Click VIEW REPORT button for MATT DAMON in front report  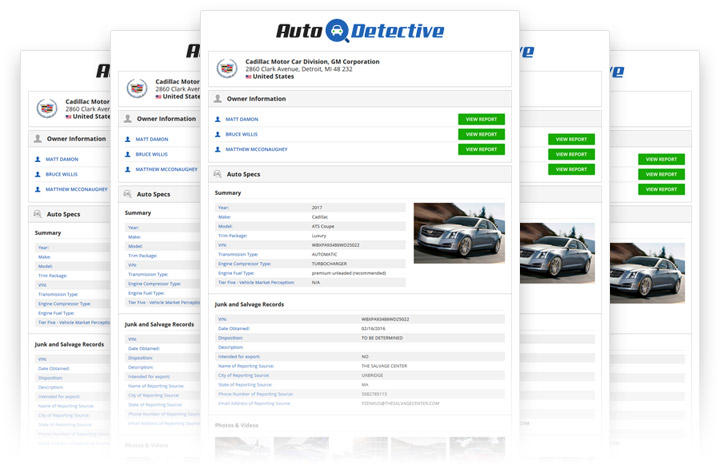click(x=481, y=119)
